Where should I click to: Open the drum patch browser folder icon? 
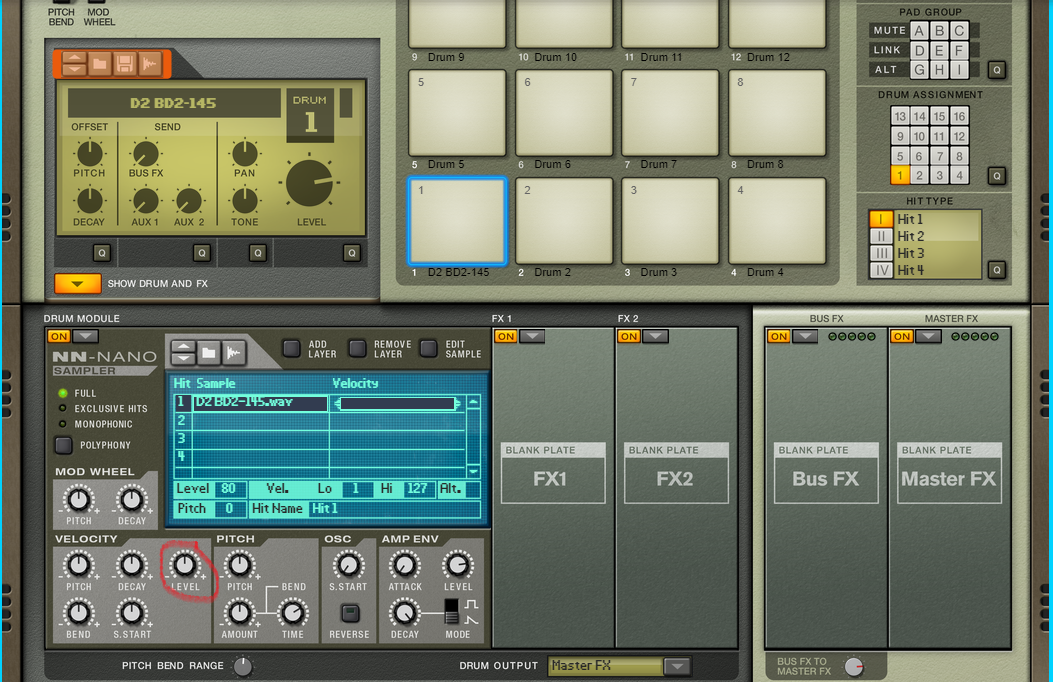pos(100,64)
